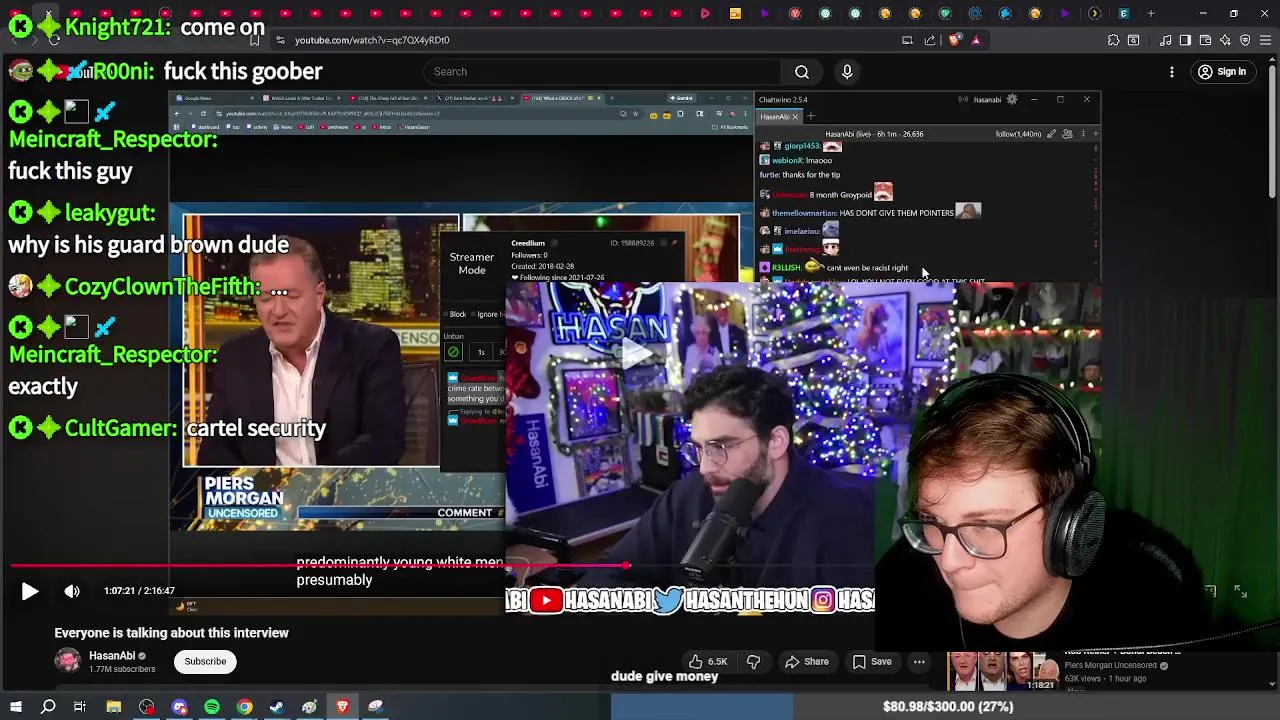1280x720 pixels.
Task: Open the Leo AI sparkle icon
Action: pos(1225,40)
